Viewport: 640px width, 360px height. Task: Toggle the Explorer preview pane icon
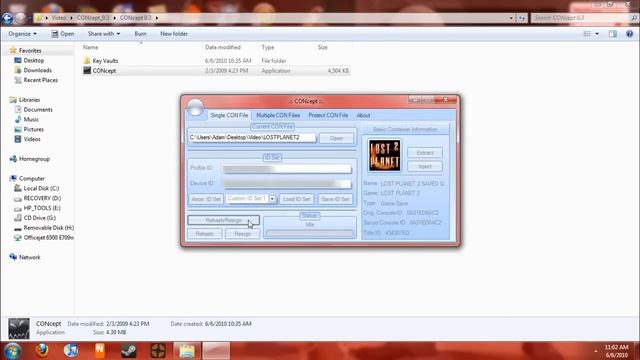click(x=613, y=34)
